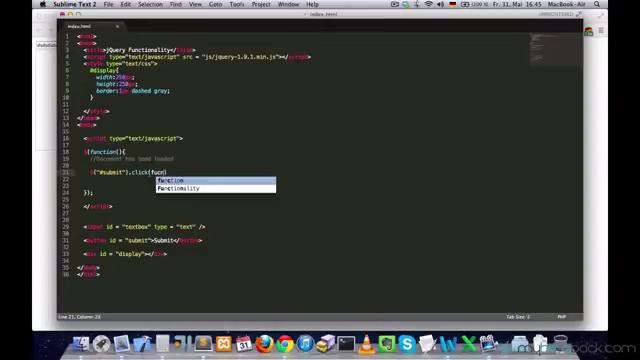Click the date and time in menu bar
The height and width of the screenshot is (360, 640).
[517, 4]
